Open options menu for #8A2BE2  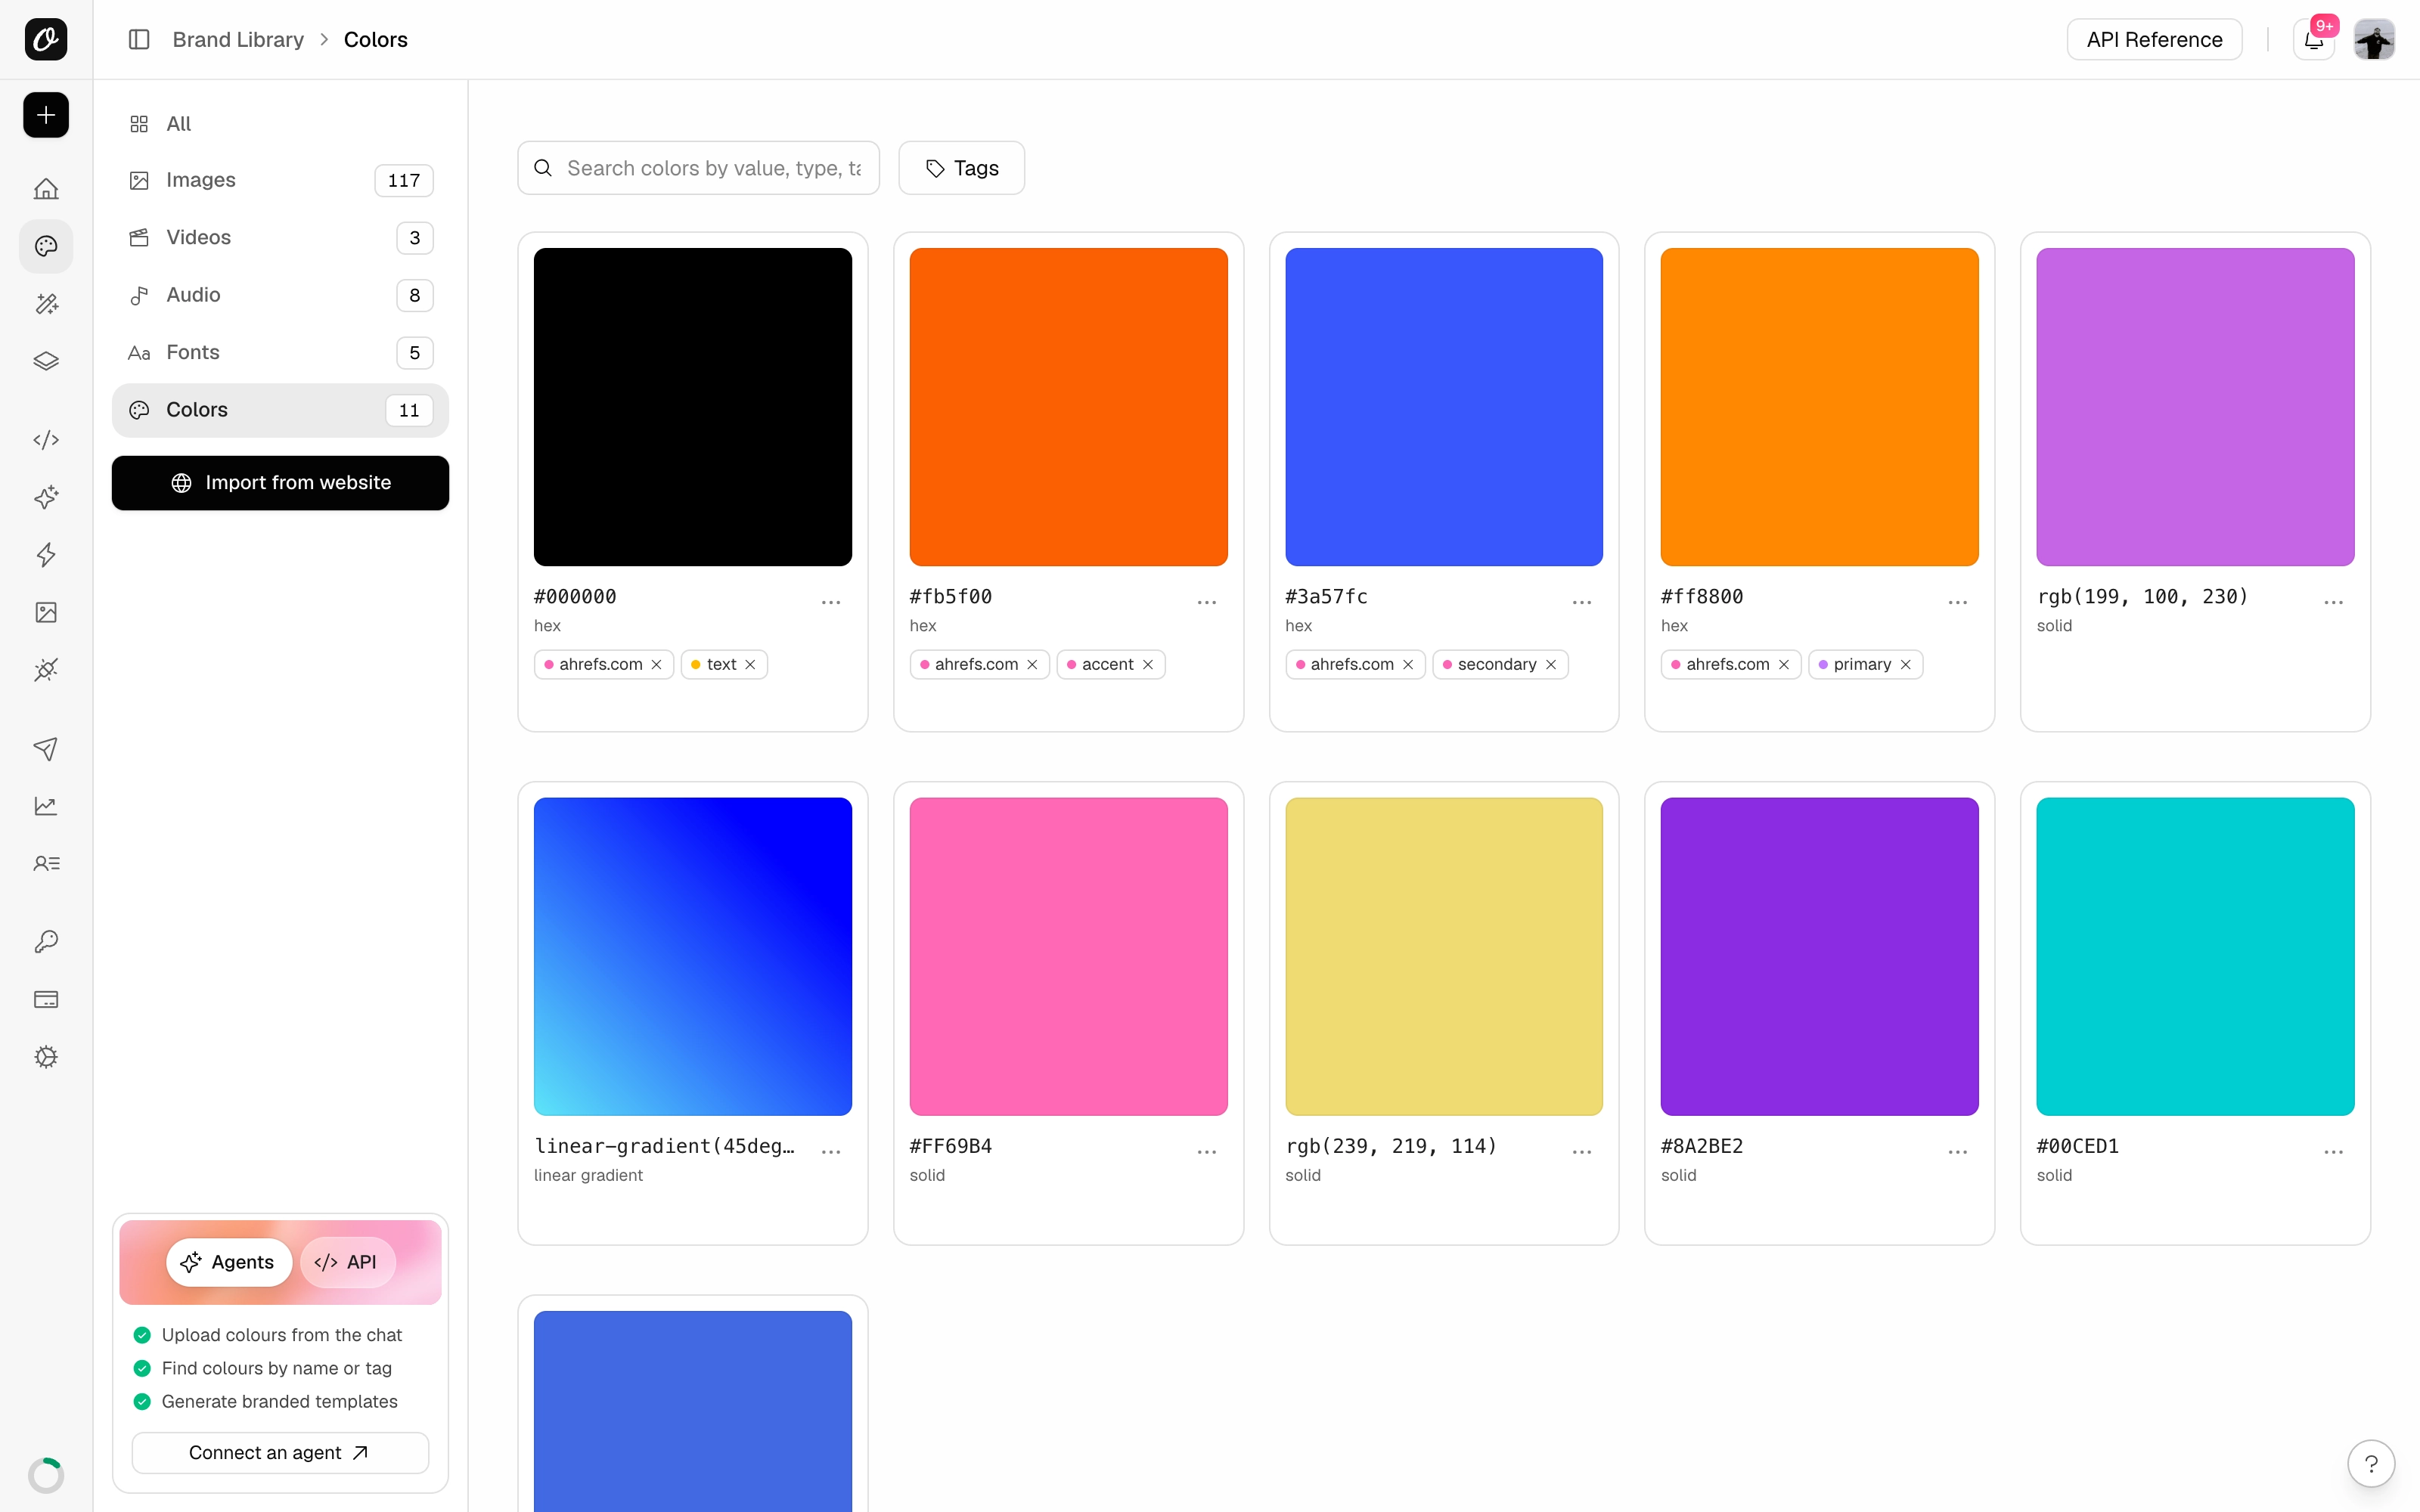coord(1958,1152)
